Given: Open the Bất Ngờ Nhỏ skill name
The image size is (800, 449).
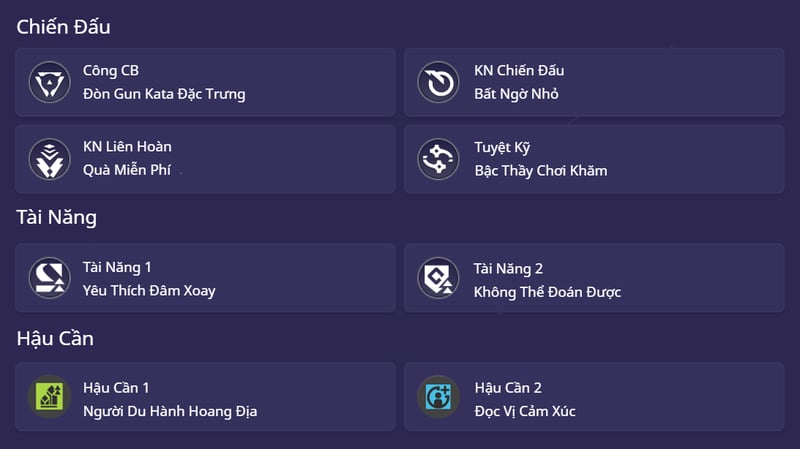Looking at the screenshot, I should tap(516, 94).
